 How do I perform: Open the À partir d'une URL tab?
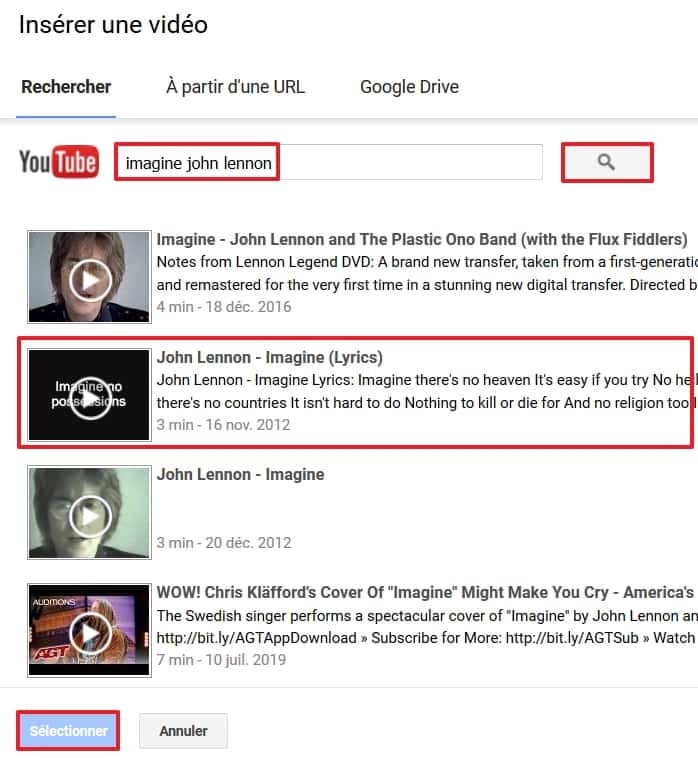235,87
